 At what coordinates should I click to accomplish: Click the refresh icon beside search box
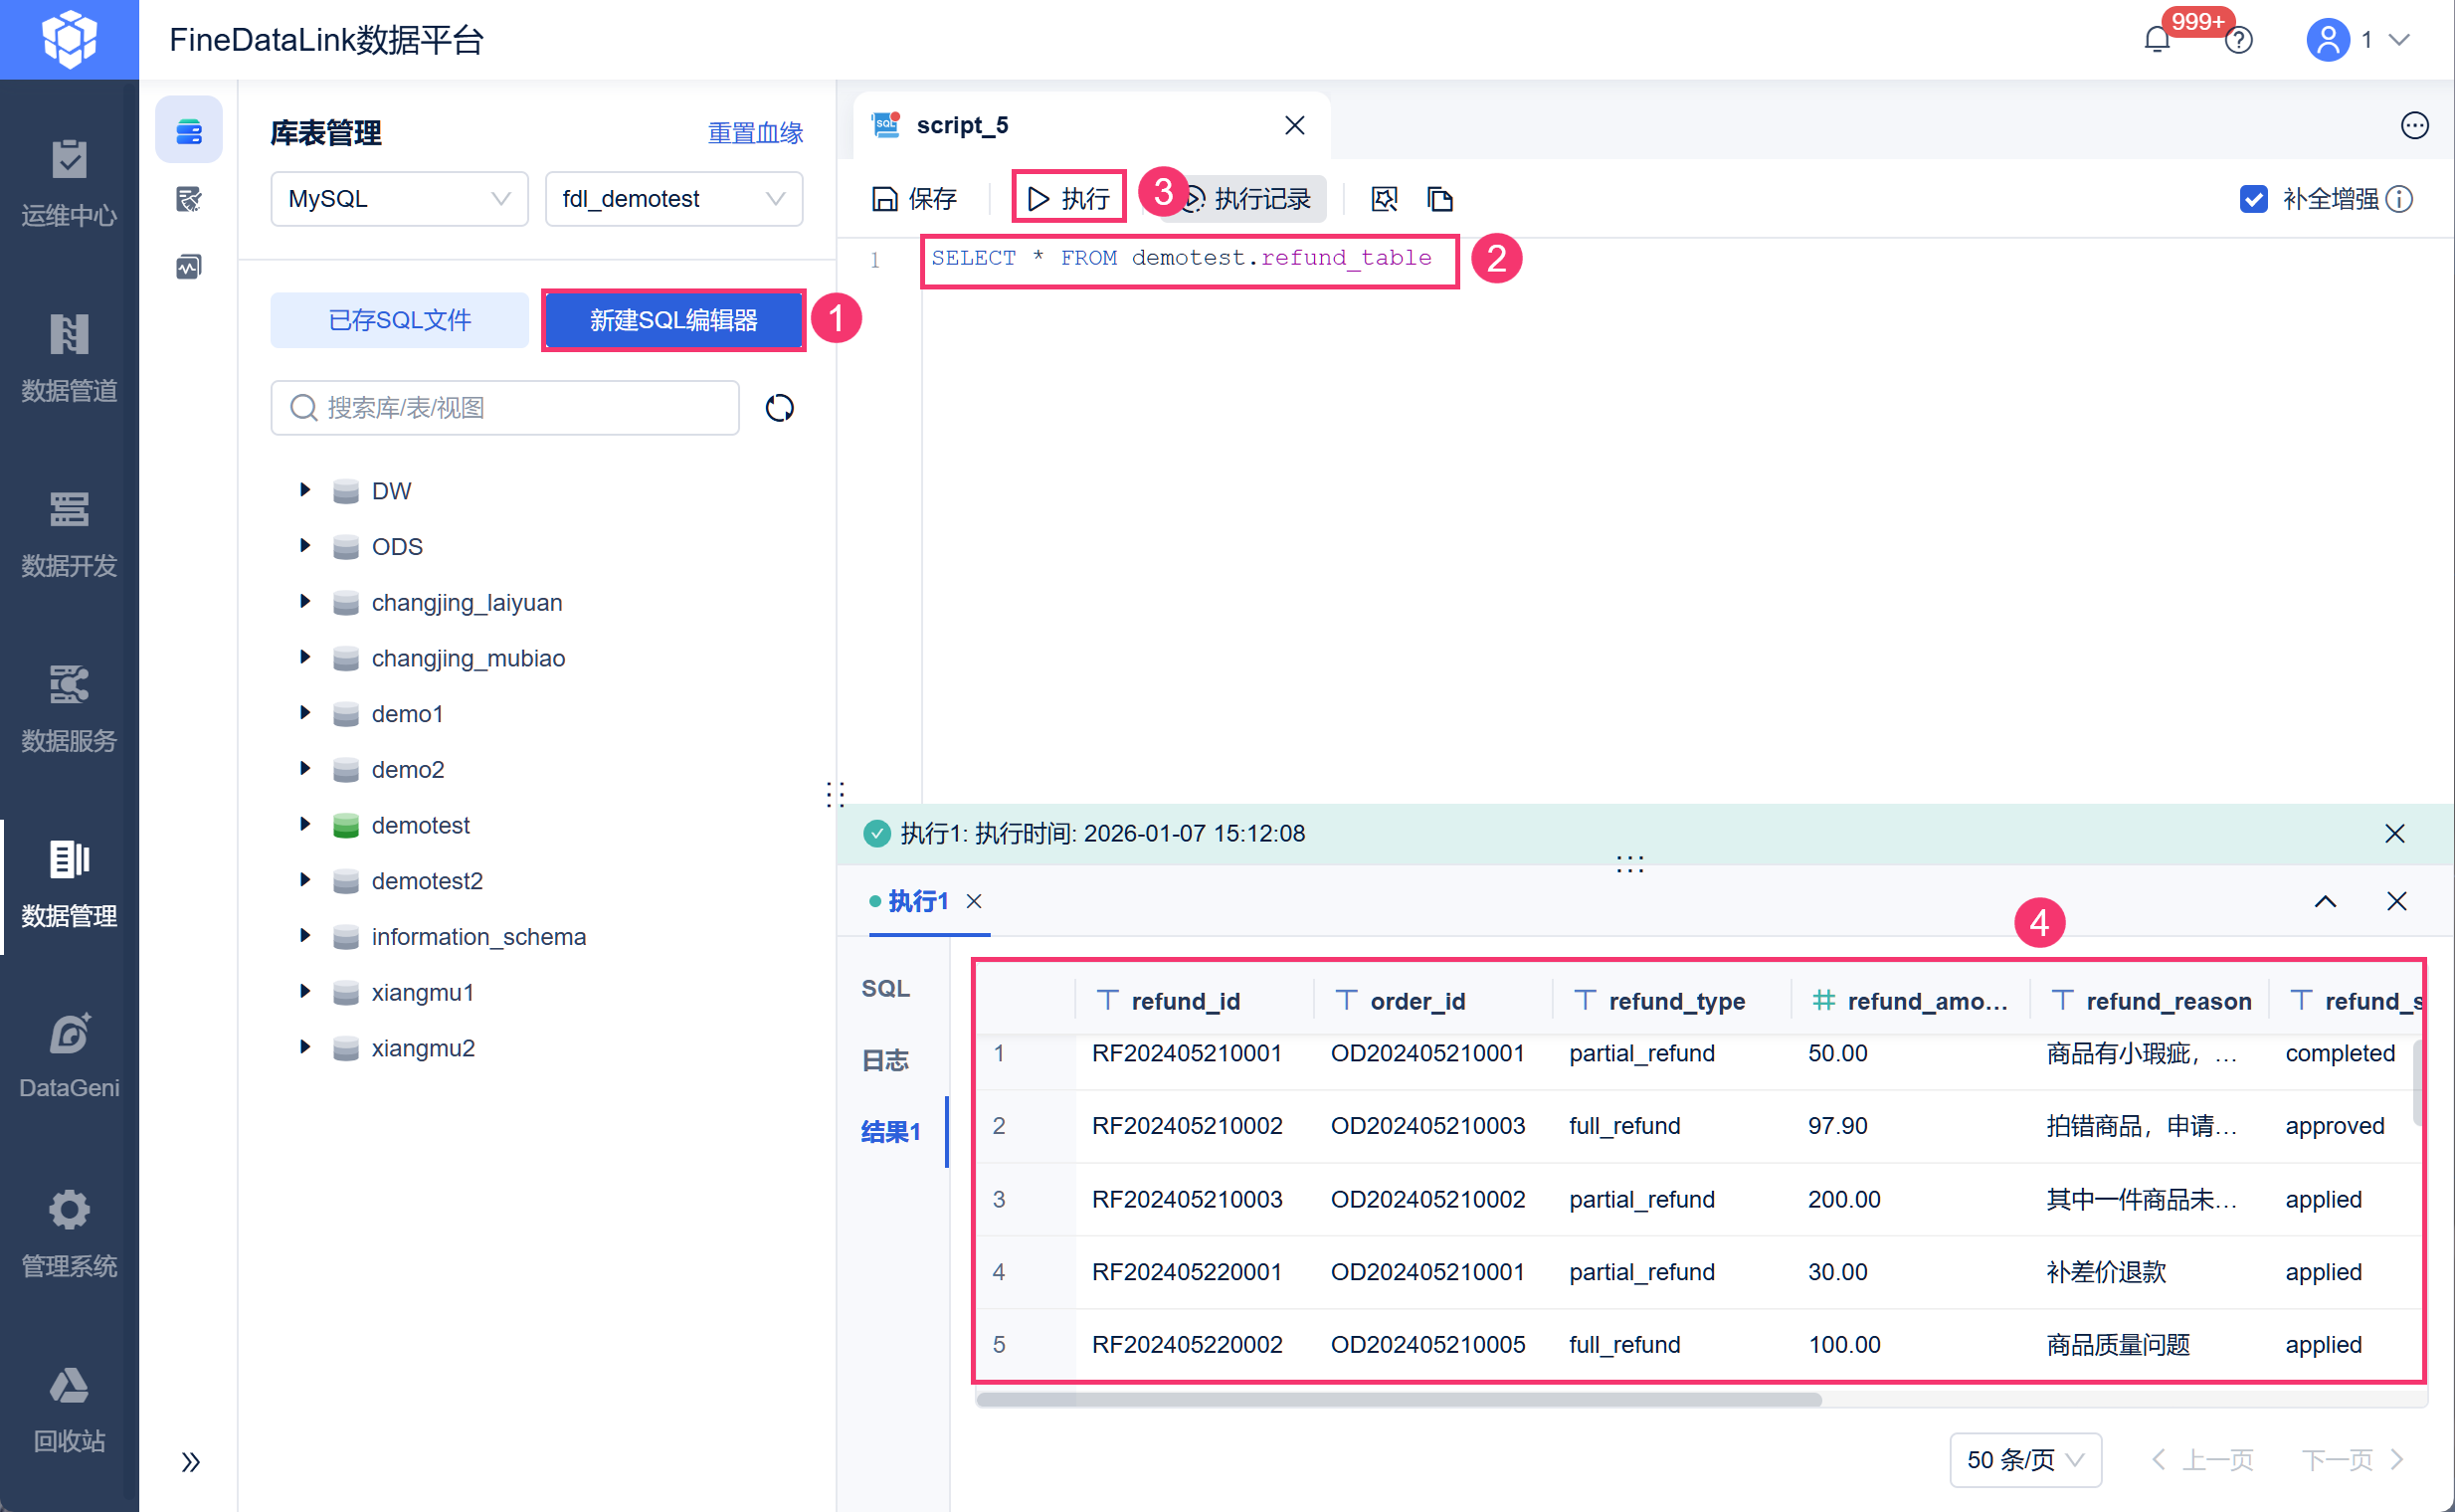pos(779,408)
